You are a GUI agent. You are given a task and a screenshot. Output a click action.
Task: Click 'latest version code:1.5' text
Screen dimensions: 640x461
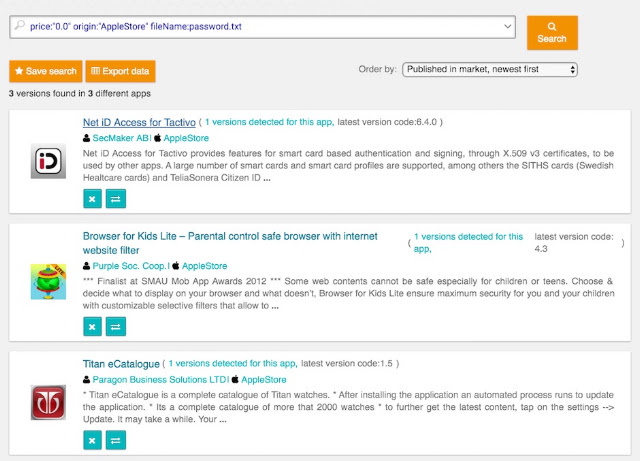(x=347, y=363)
